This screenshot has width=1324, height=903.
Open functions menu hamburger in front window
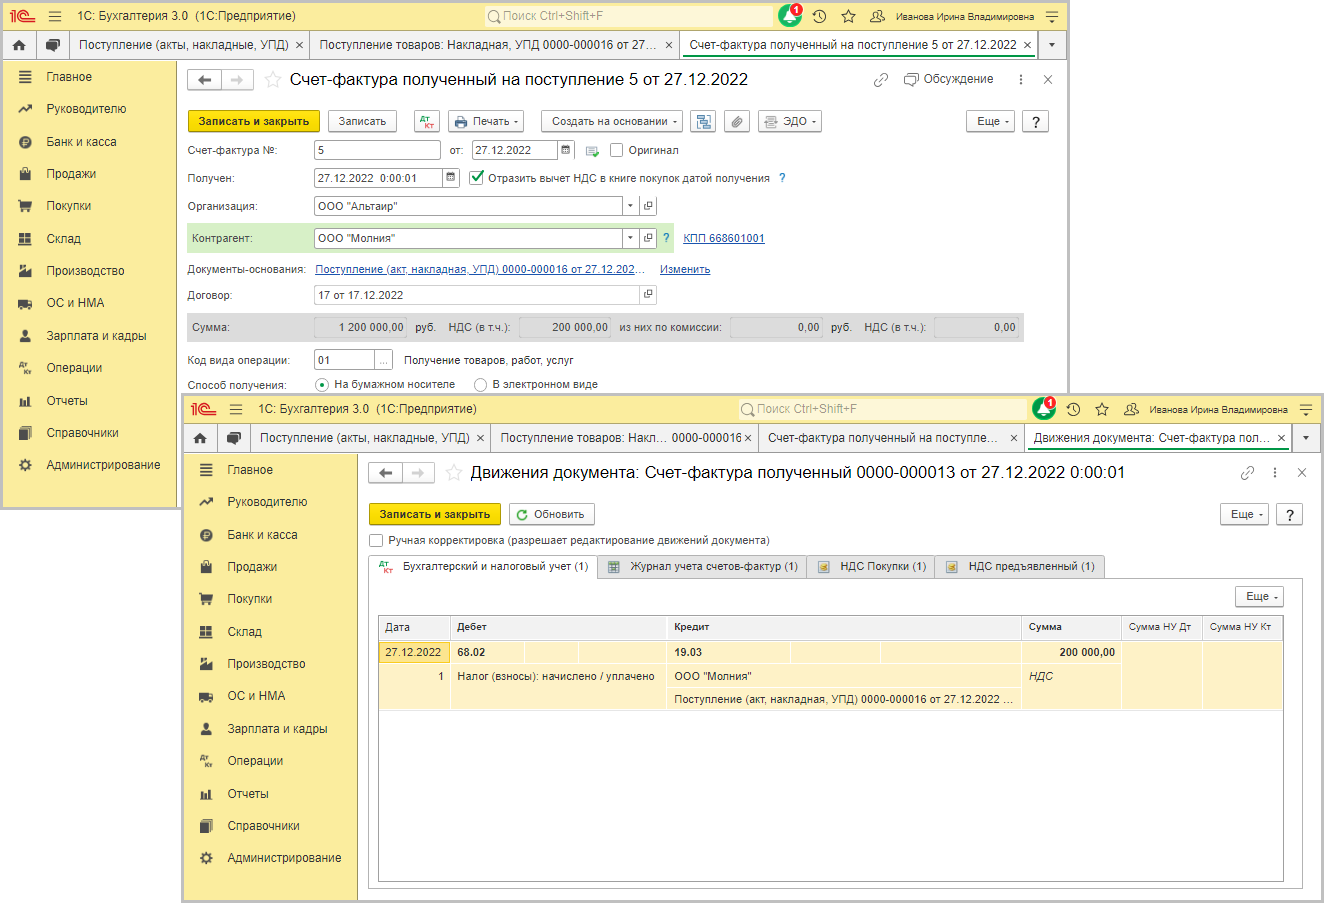(236, 409)
